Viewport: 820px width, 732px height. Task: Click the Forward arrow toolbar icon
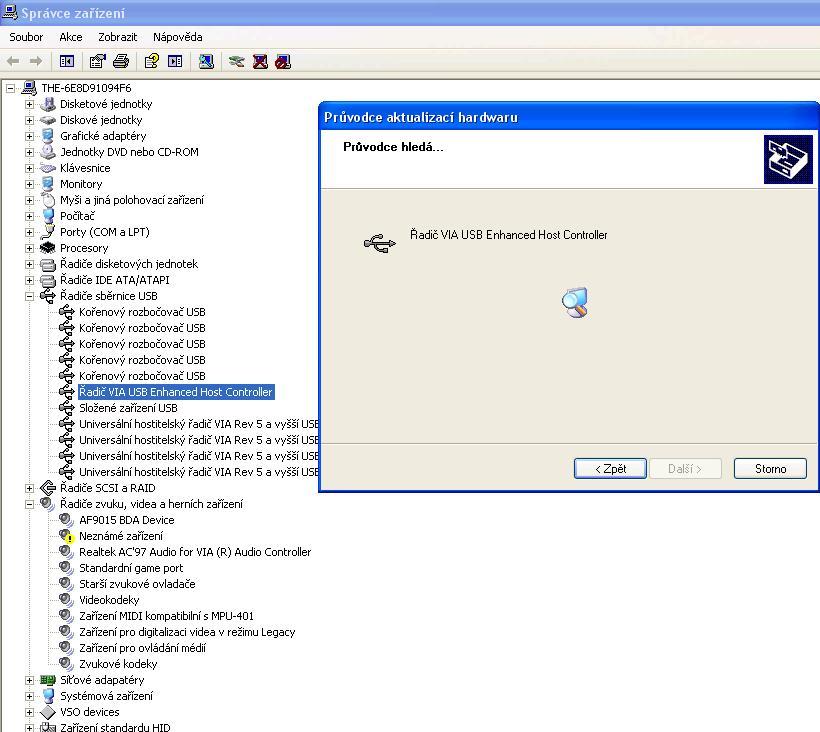[x=36, y=62]
